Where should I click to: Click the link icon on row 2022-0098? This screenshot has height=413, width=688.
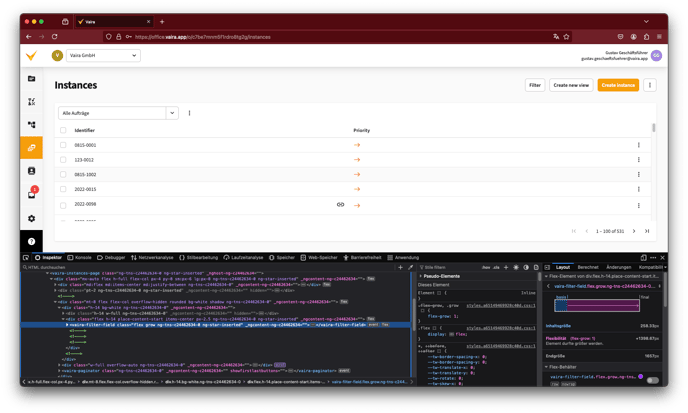pyautogui.click(x=340, y=205)
